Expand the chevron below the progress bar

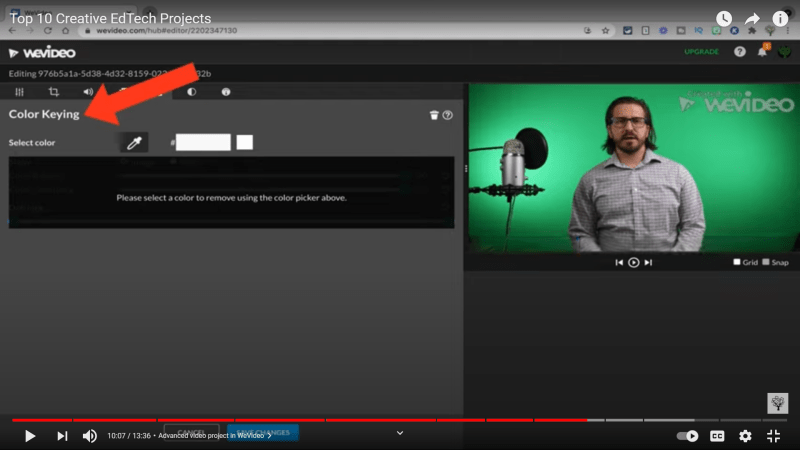coord(400,433)
